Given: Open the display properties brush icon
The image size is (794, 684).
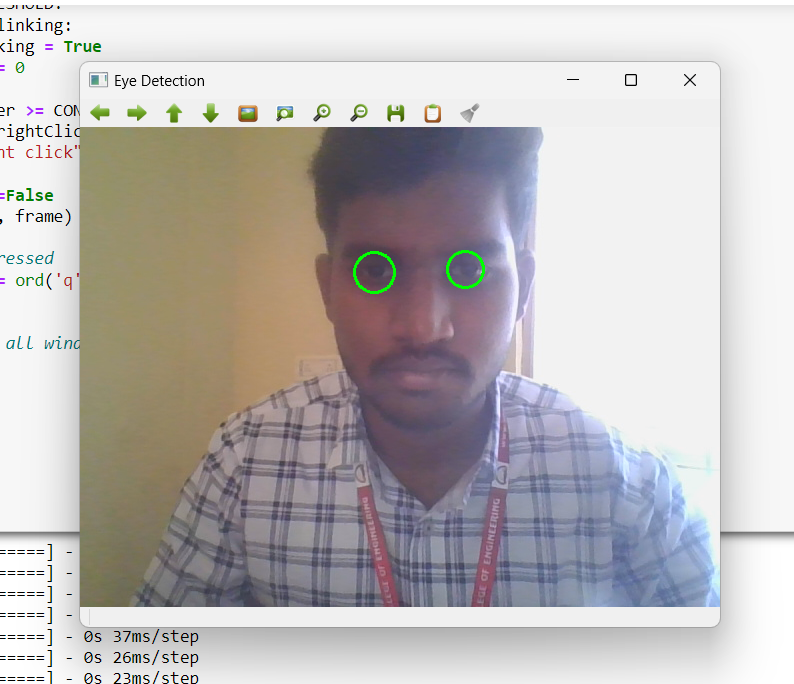Looking at the screenshot, I should (x=469, y=113).
